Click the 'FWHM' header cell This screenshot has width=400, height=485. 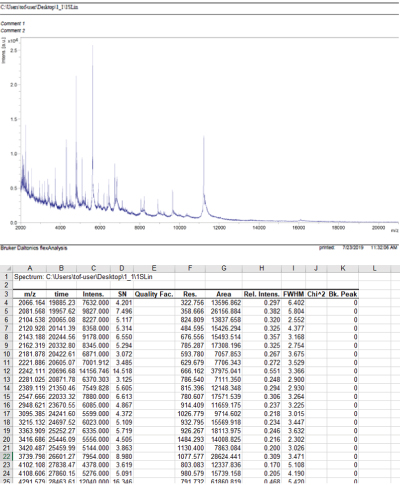point(293,294)
